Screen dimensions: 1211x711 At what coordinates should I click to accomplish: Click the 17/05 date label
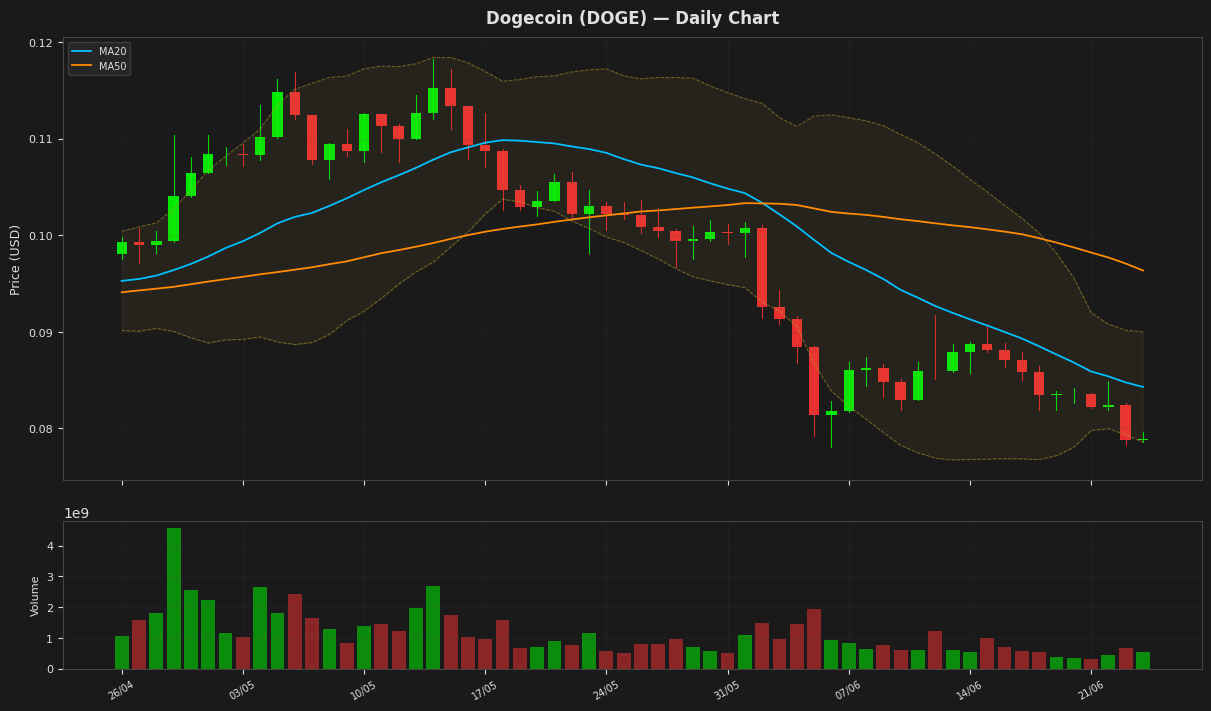(x=484, y=689)
